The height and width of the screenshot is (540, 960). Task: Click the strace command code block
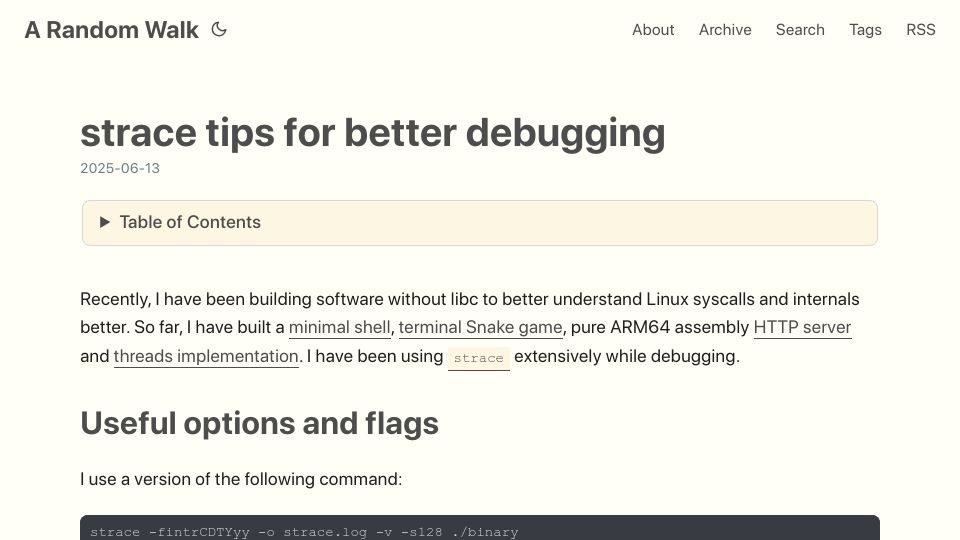click(x=479, y=528)
